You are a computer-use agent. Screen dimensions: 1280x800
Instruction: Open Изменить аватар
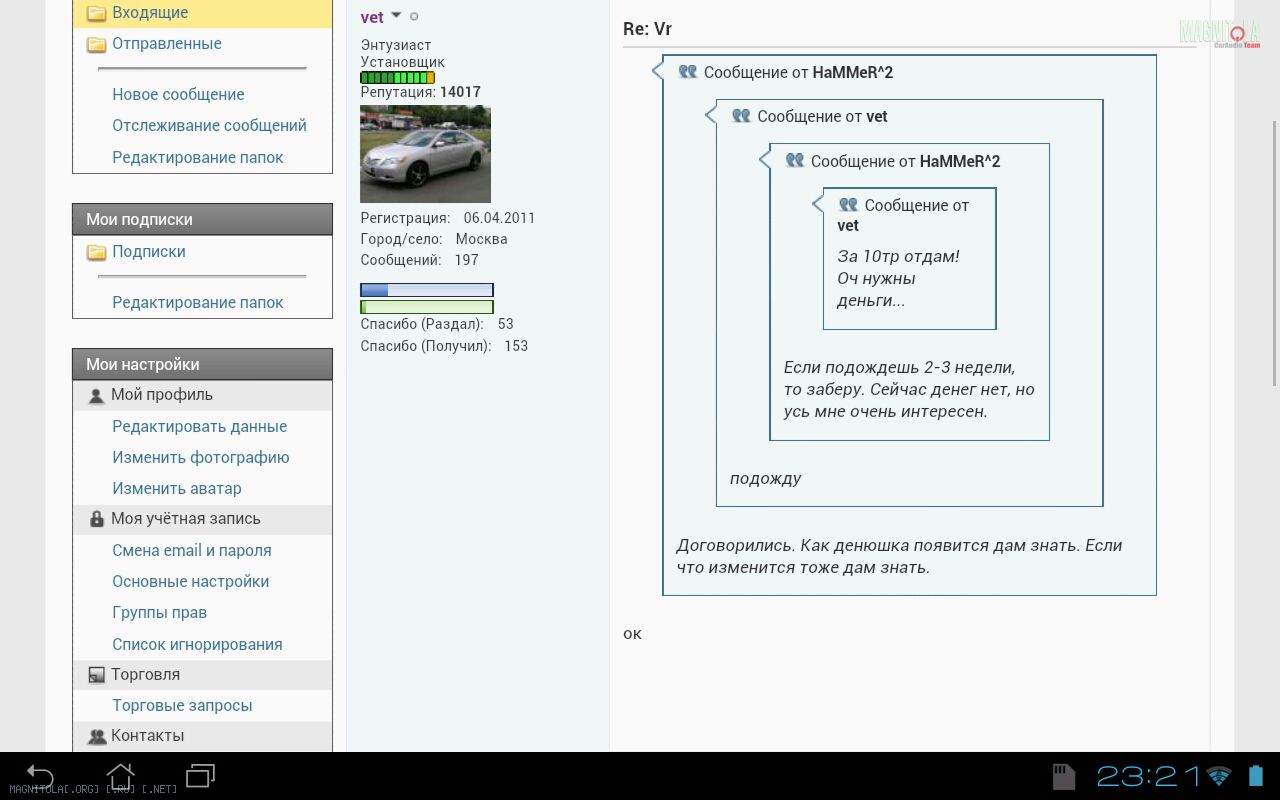pos(177,488)
